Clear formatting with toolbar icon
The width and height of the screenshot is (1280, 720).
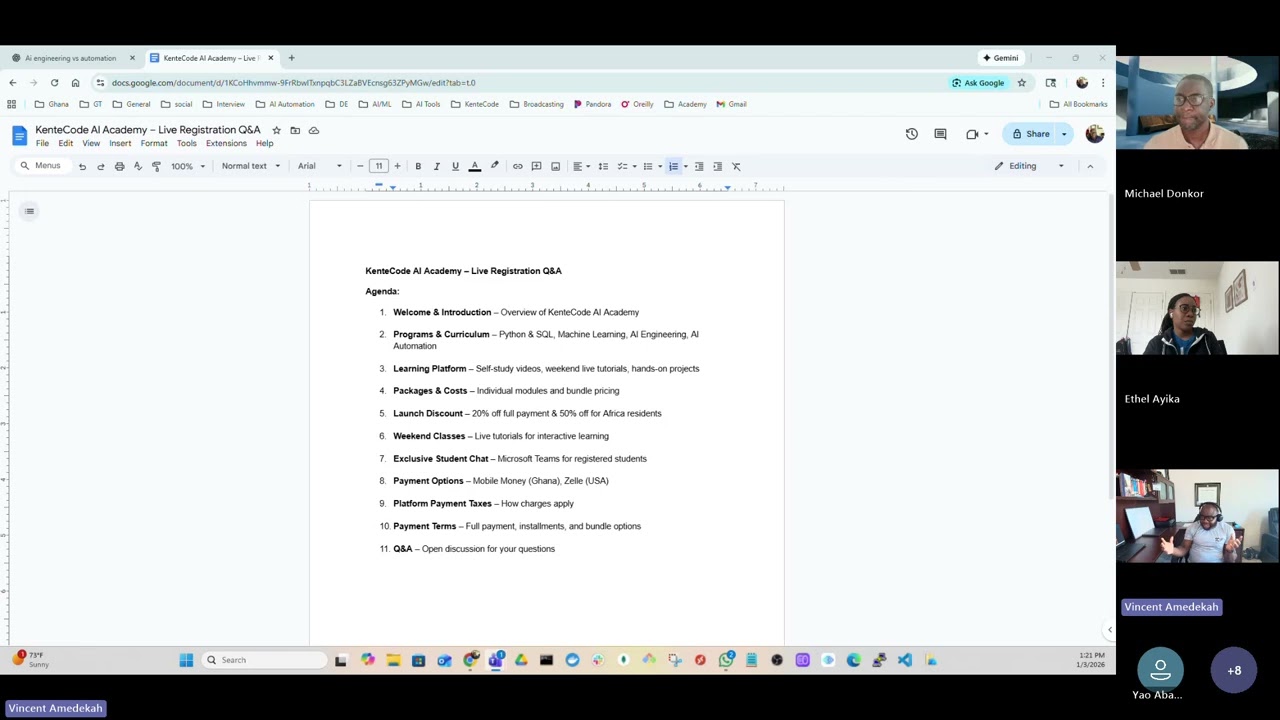[736, 166]
